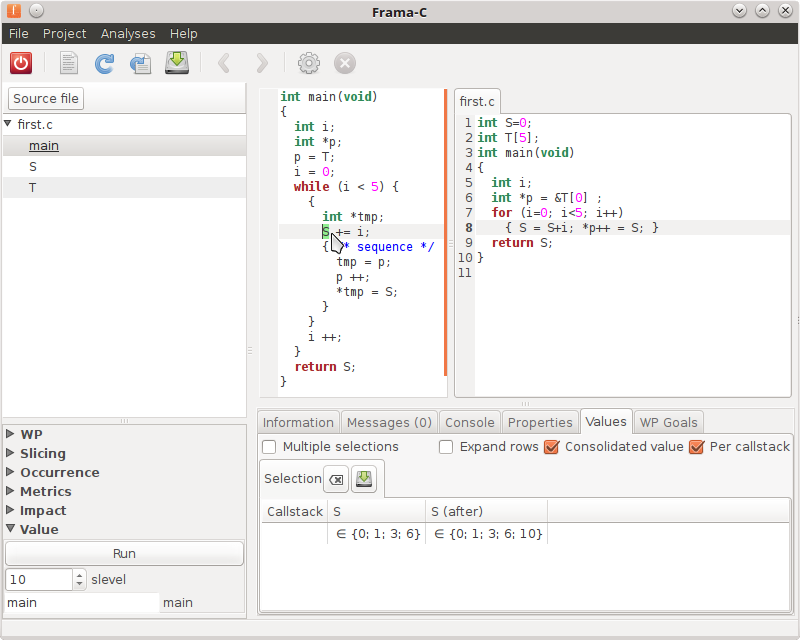This screenshot has width=800, height=640.
Task: Click the 'return S;' statement in normalized code
Action: 325,366
